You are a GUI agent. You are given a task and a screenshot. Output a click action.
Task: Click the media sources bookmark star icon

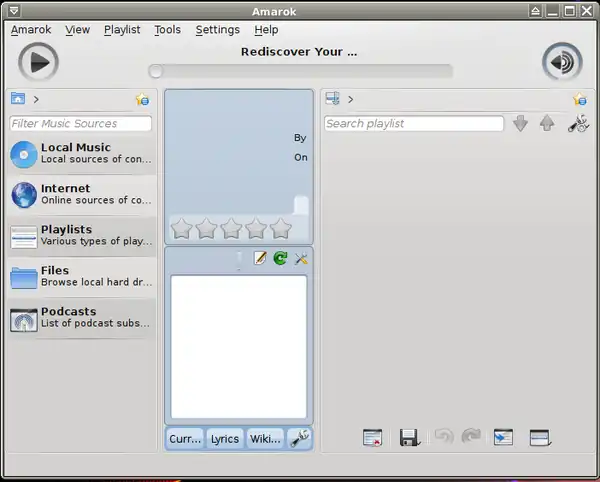coord(142,99)
